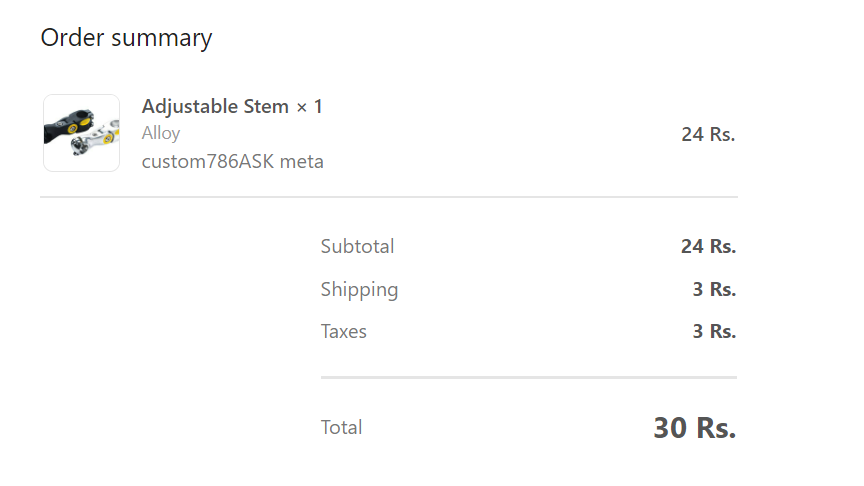Click the divider line above Total
The height and width of the screenshot is (486, 864).
point(529,377)
